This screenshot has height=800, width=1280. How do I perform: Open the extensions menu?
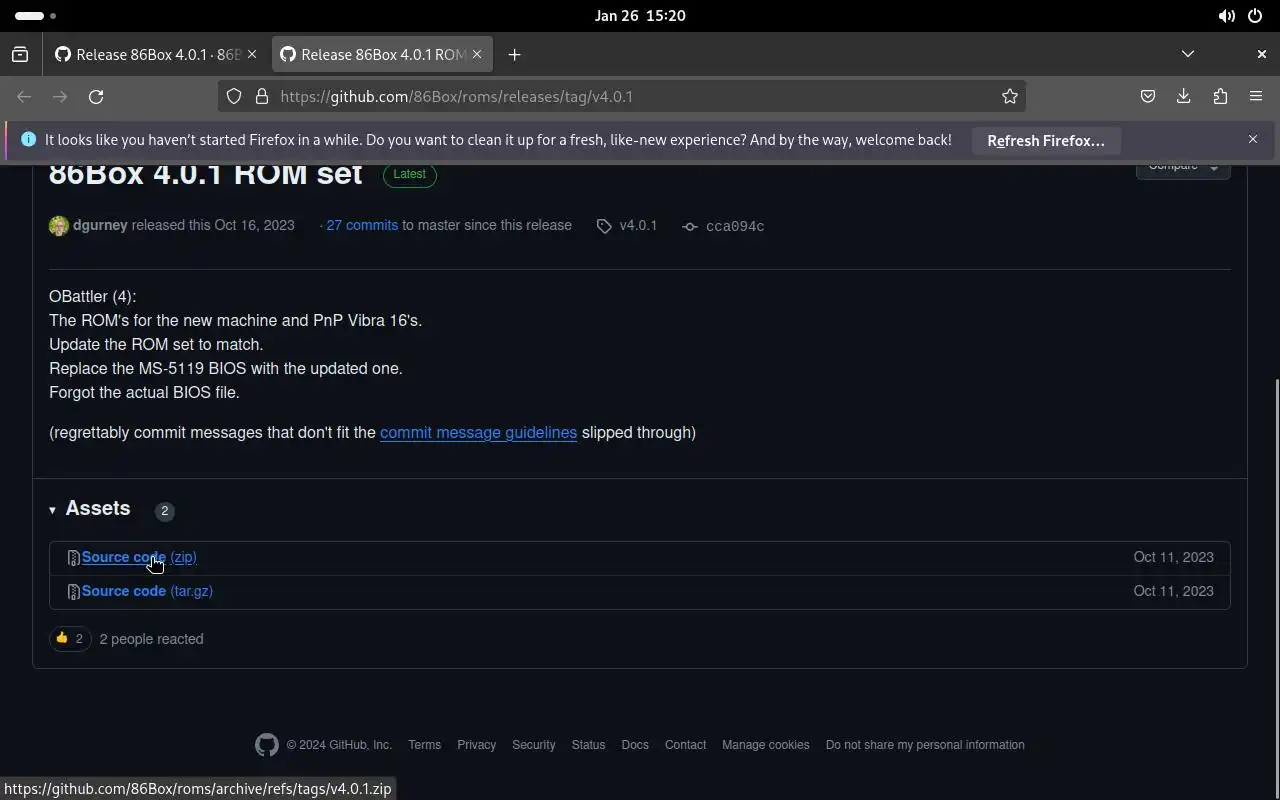click(1220, 97)
